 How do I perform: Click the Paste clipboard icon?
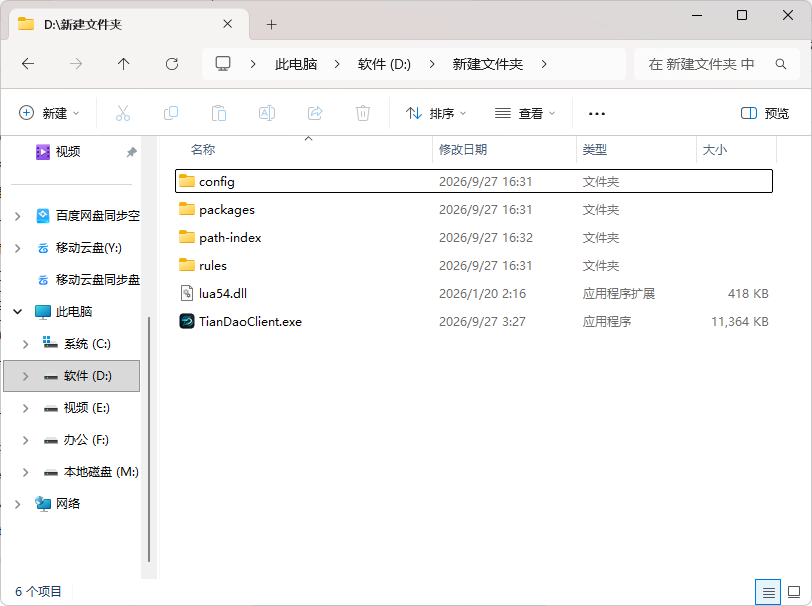click(x=219, y=113)
